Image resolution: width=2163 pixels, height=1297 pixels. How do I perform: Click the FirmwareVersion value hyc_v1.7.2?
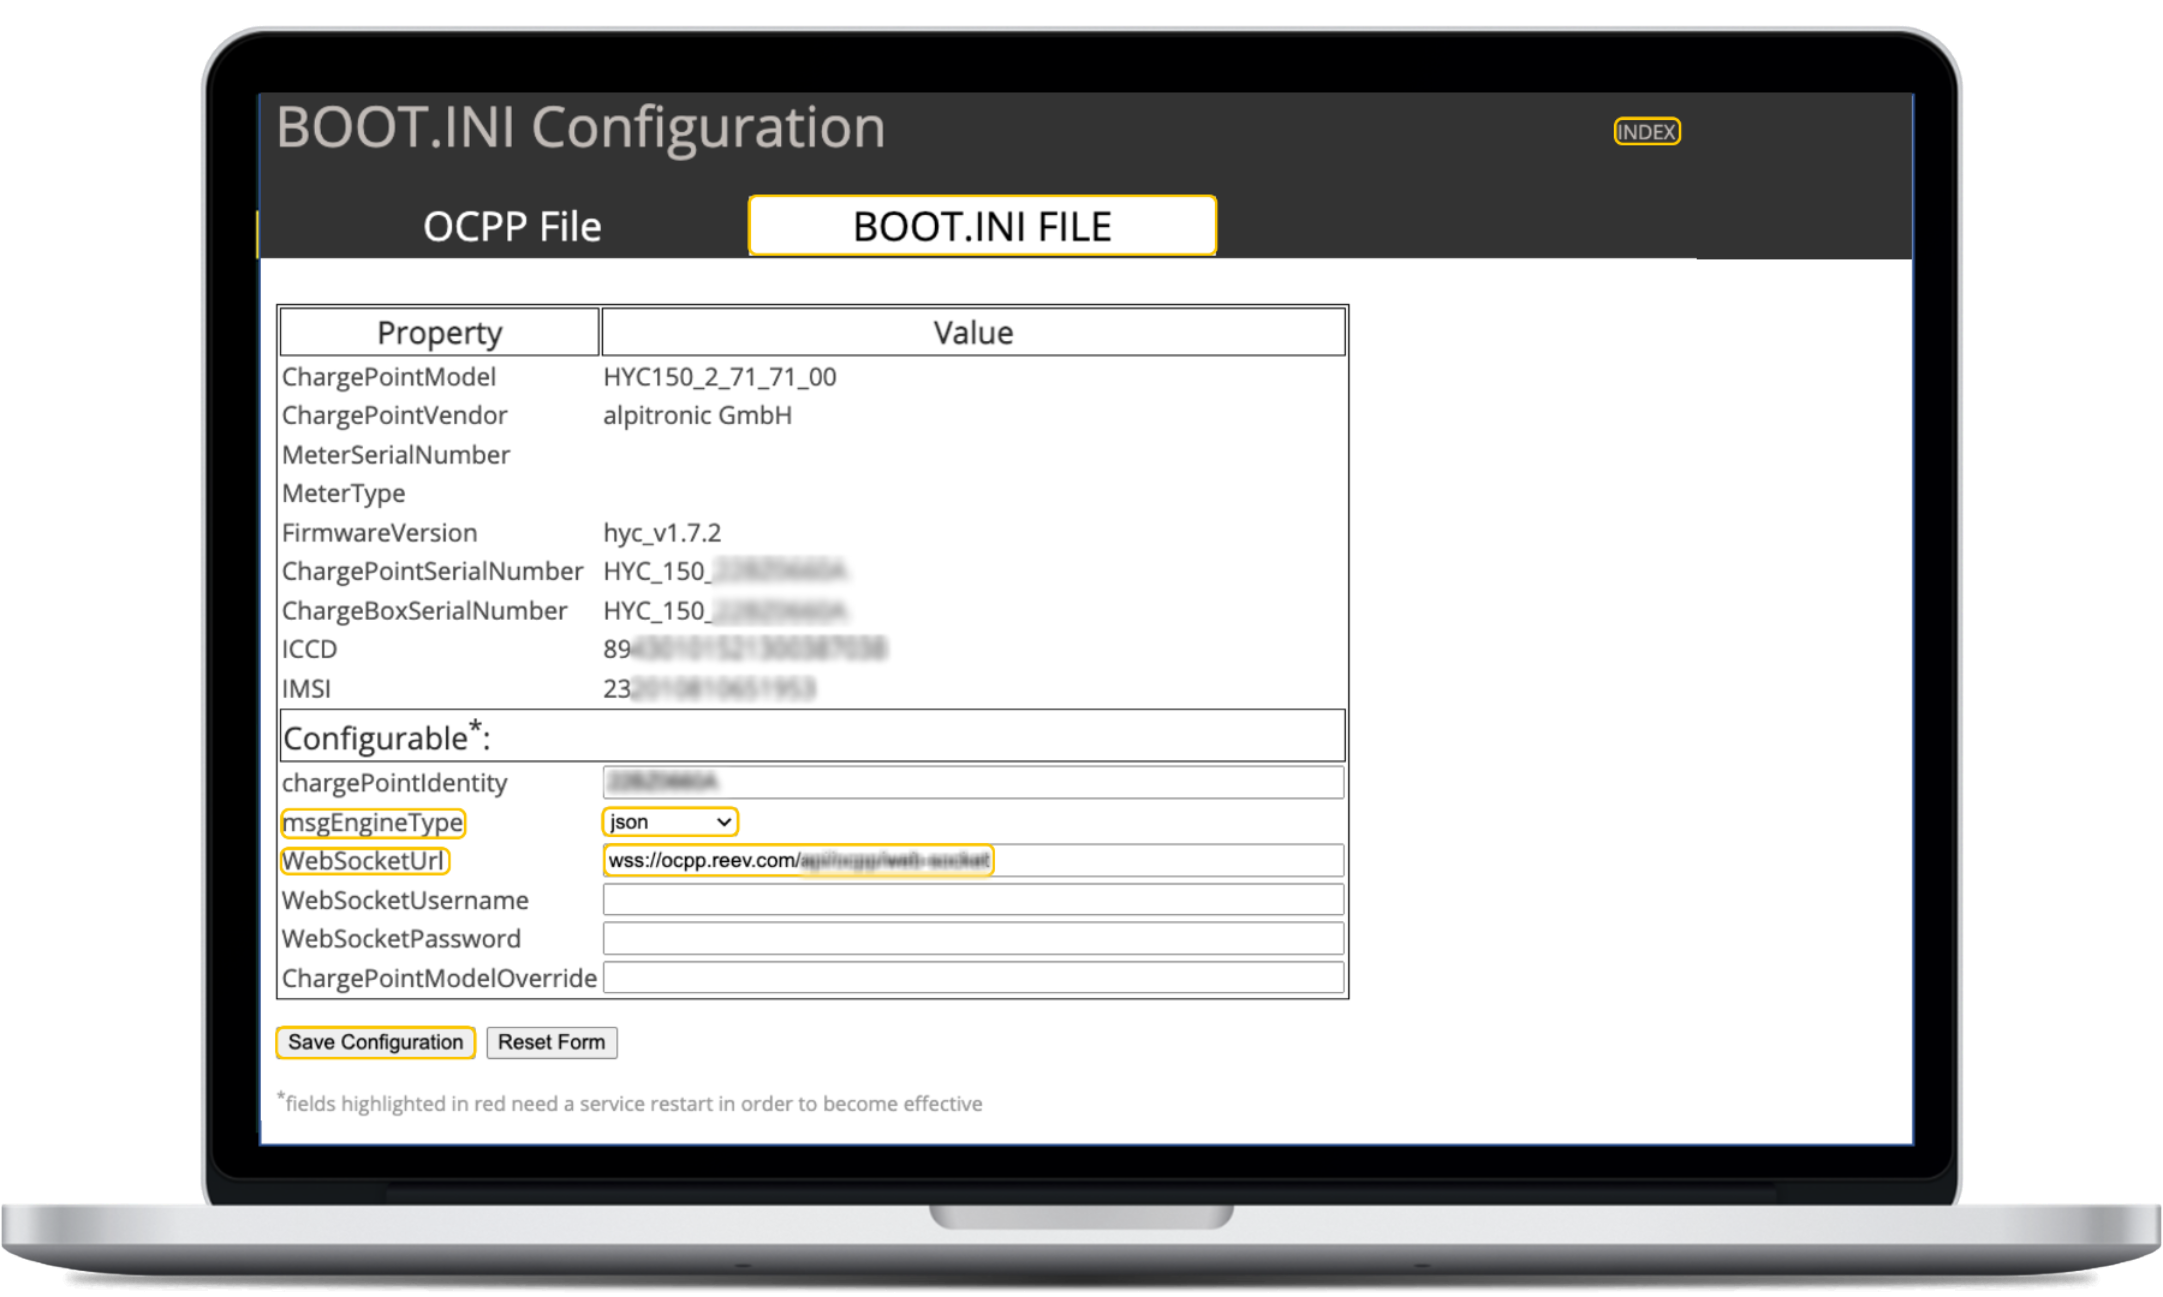(x=661, y=533)
